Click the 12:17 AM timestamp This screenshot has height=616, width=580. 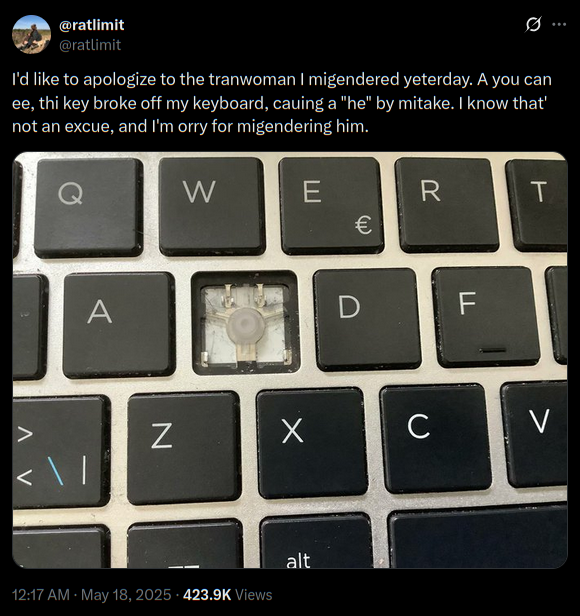click(41, 595)
